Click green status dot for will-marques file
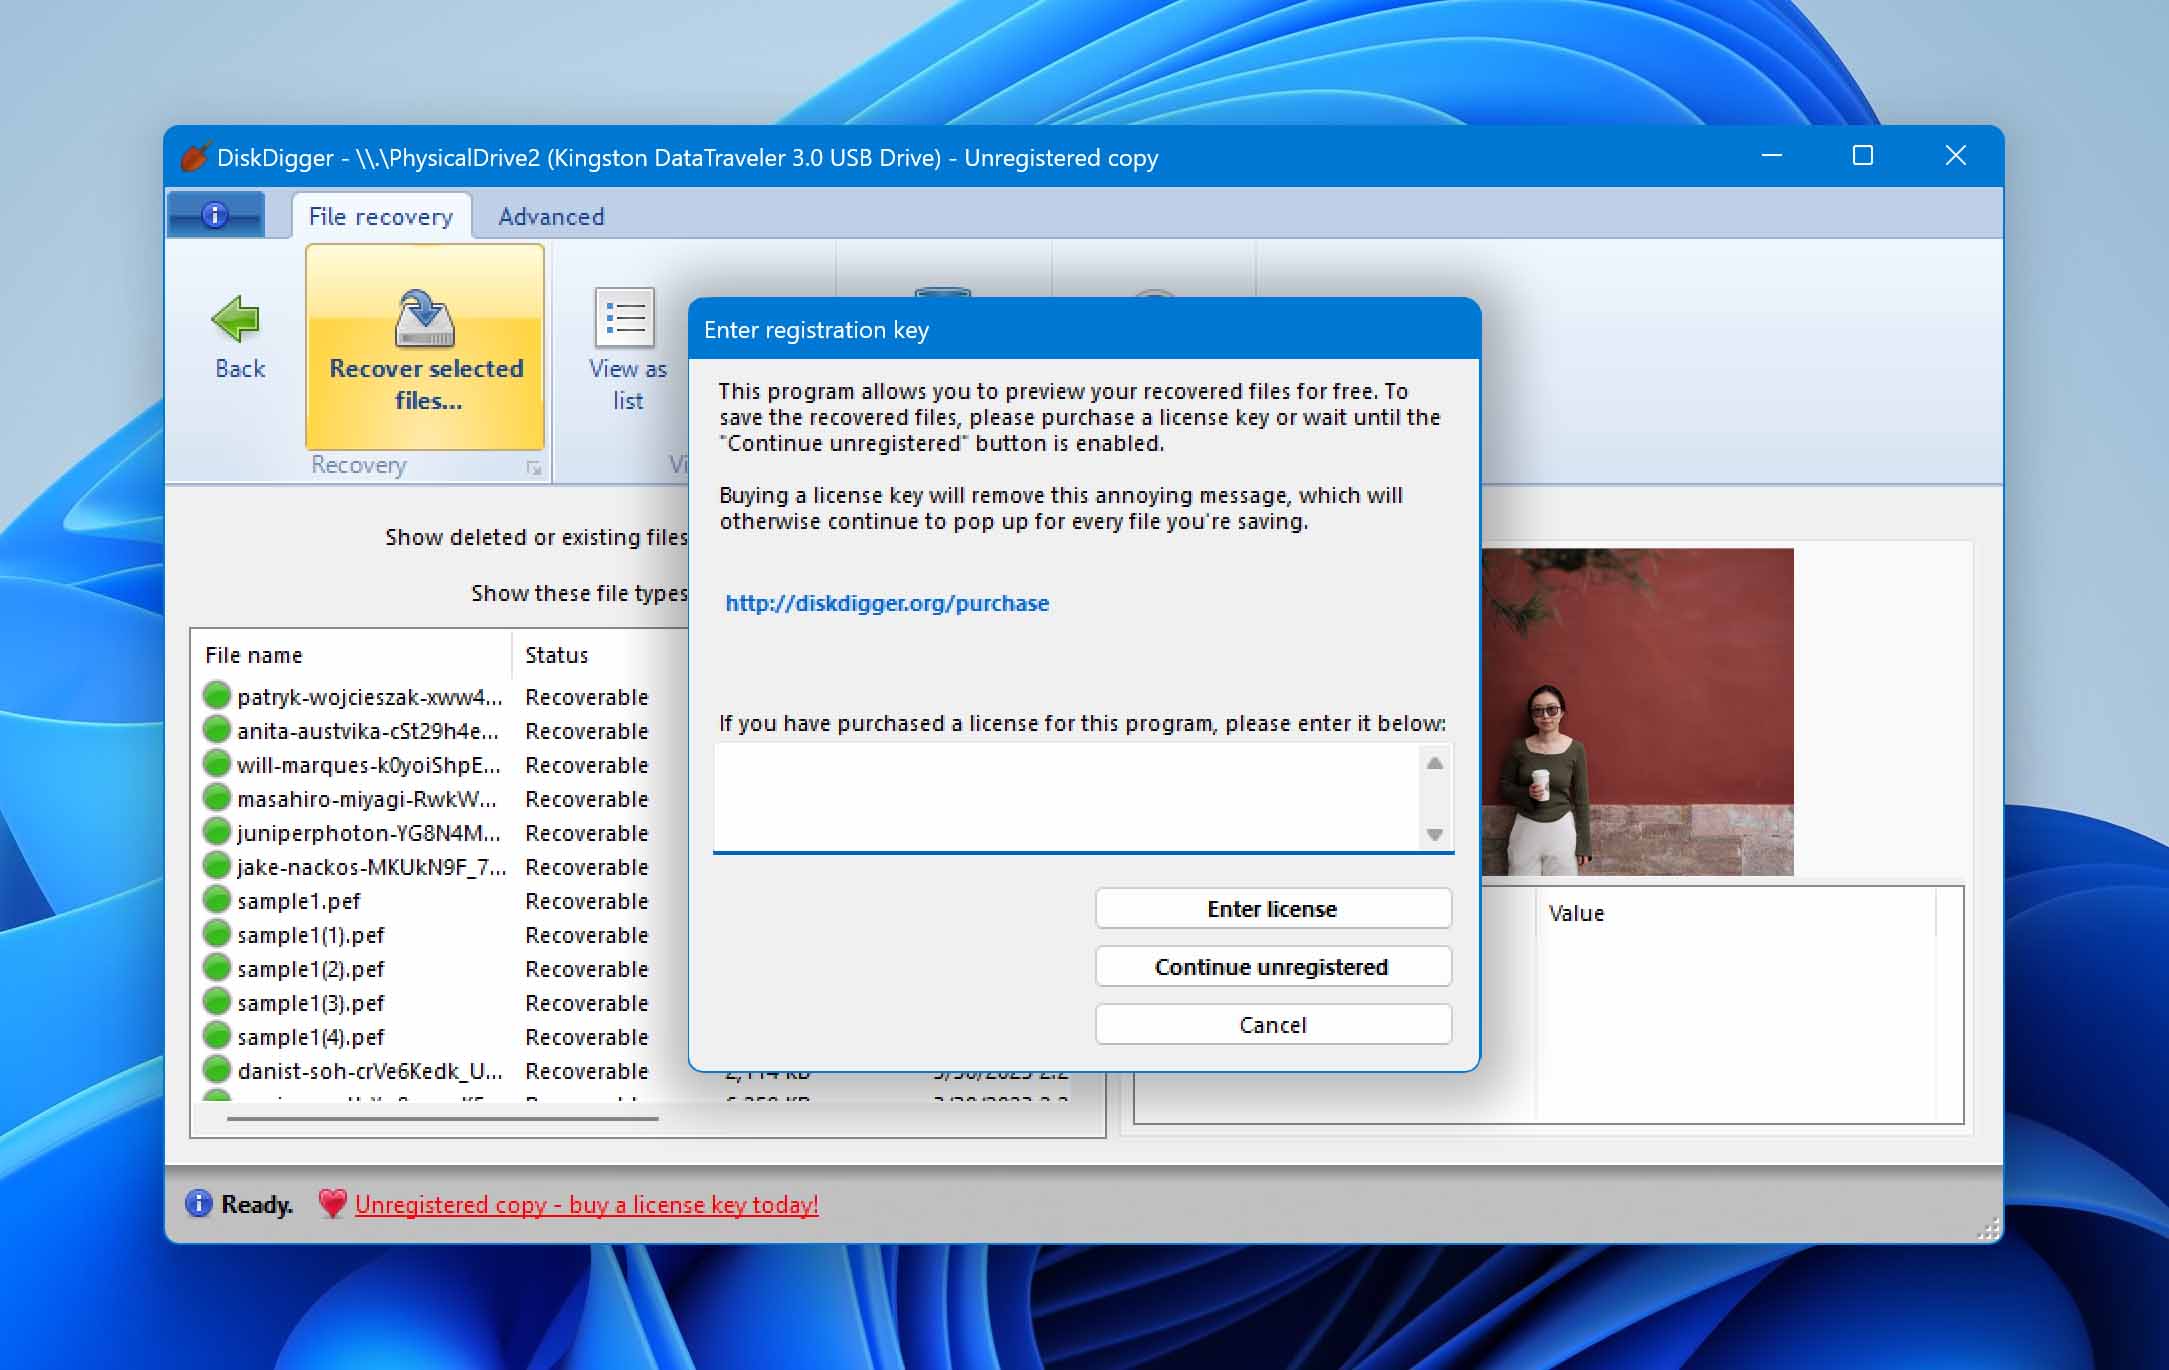Image resolution: width=2169 pixels, height=1370 pixels. pos(216,763)
